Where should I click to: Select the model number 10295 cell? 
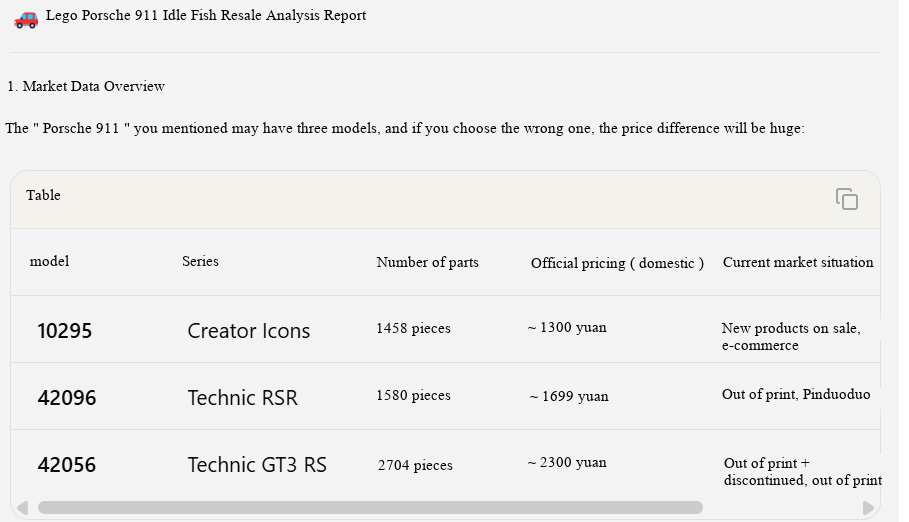(64, 331)
